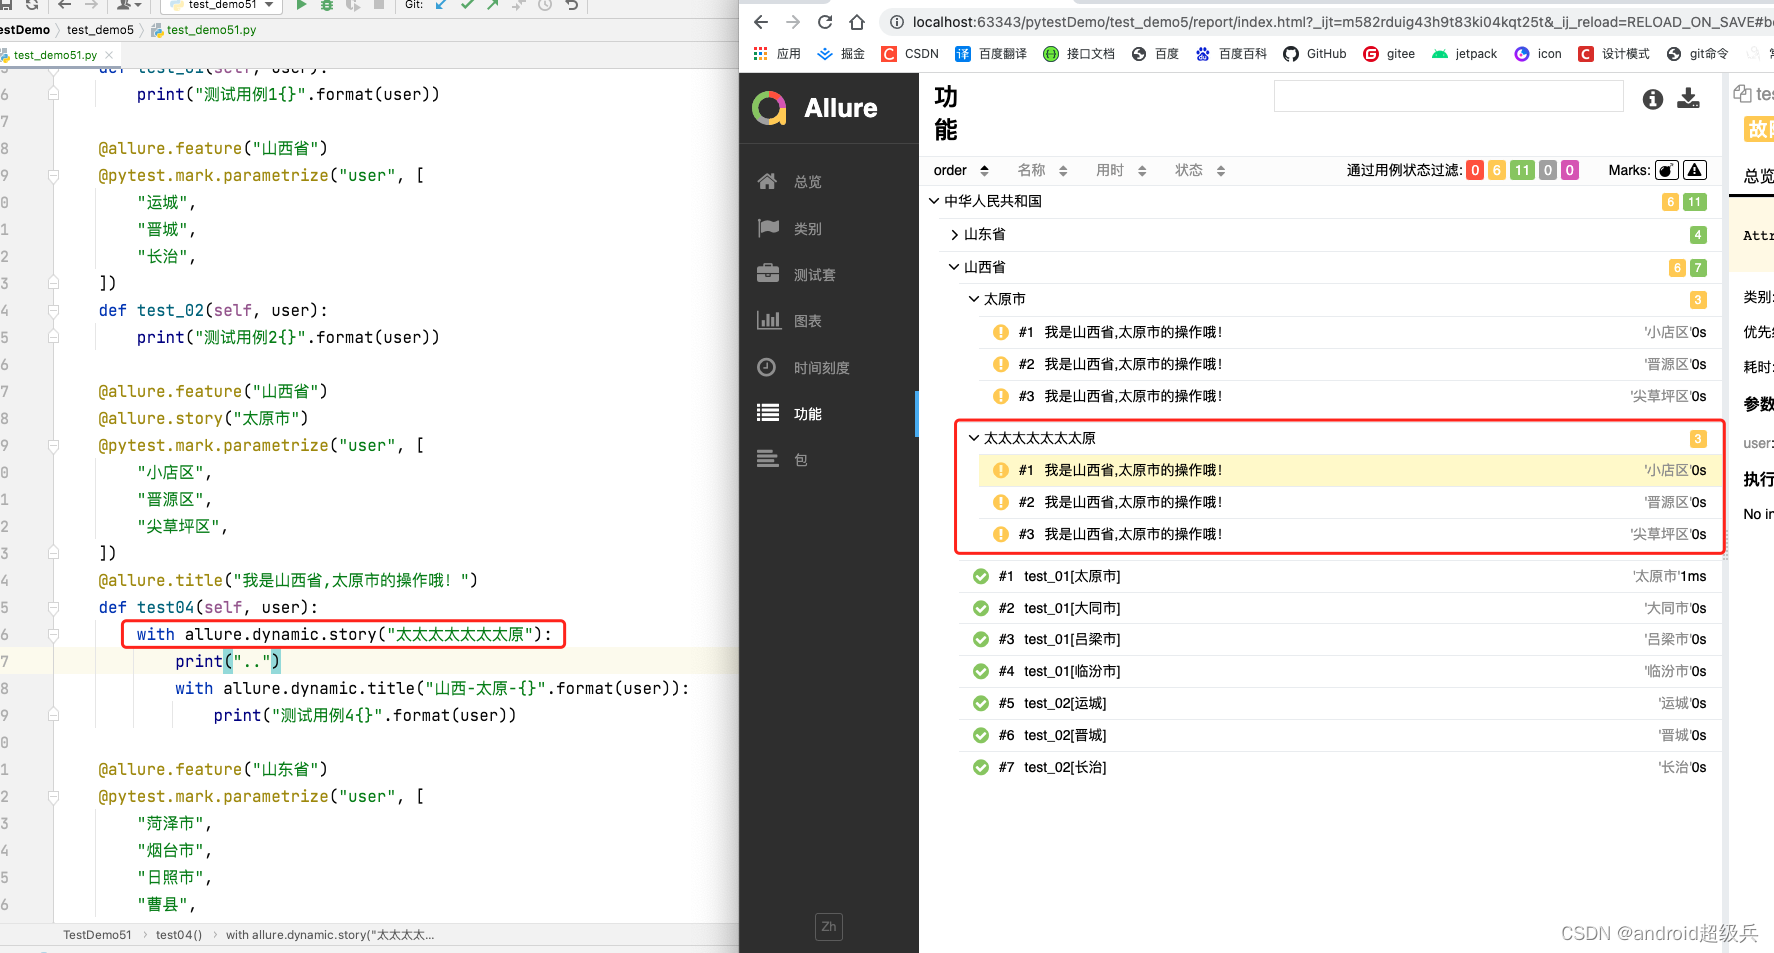Click the Git update project arrow
The height and width of the screenshot is (953, 1774).
tap(441, 5)
